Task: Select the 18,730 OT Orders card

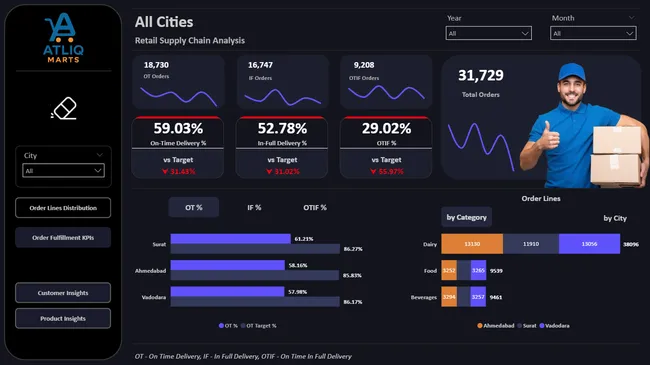Action: tap(179, 82)
